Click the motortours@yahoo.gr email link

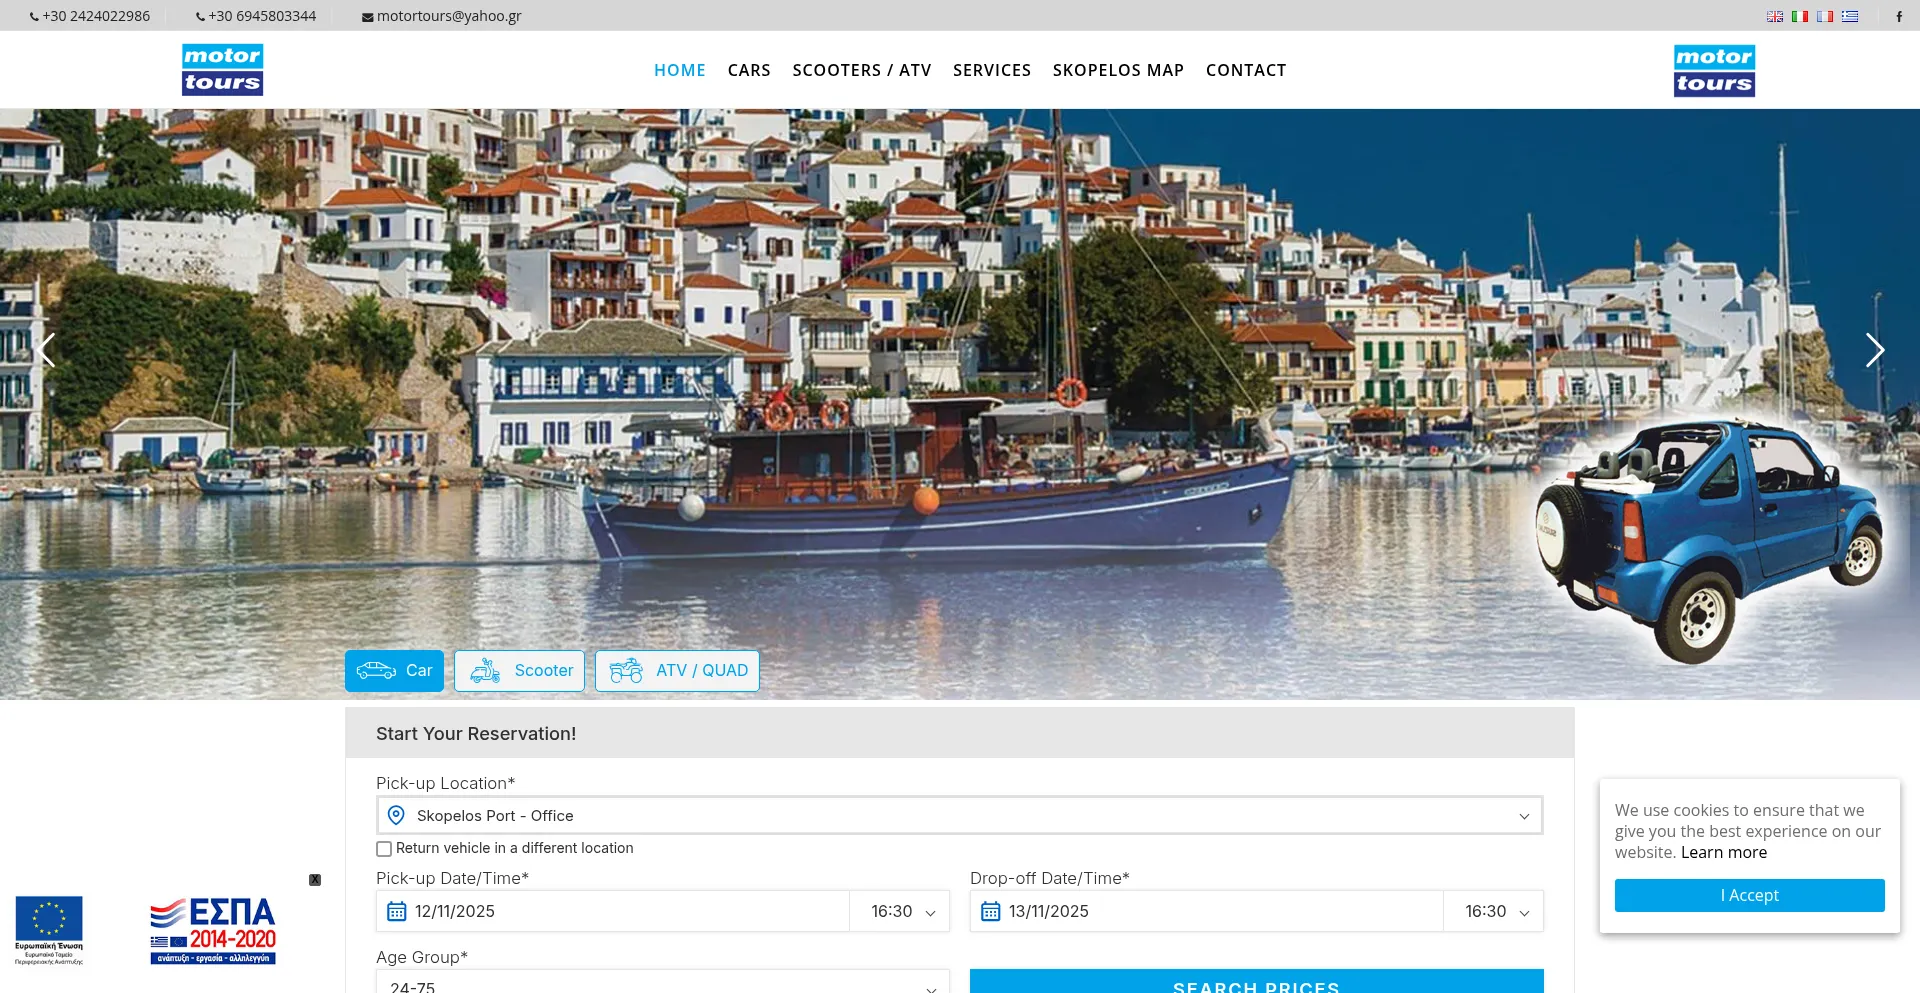point(448,16)
